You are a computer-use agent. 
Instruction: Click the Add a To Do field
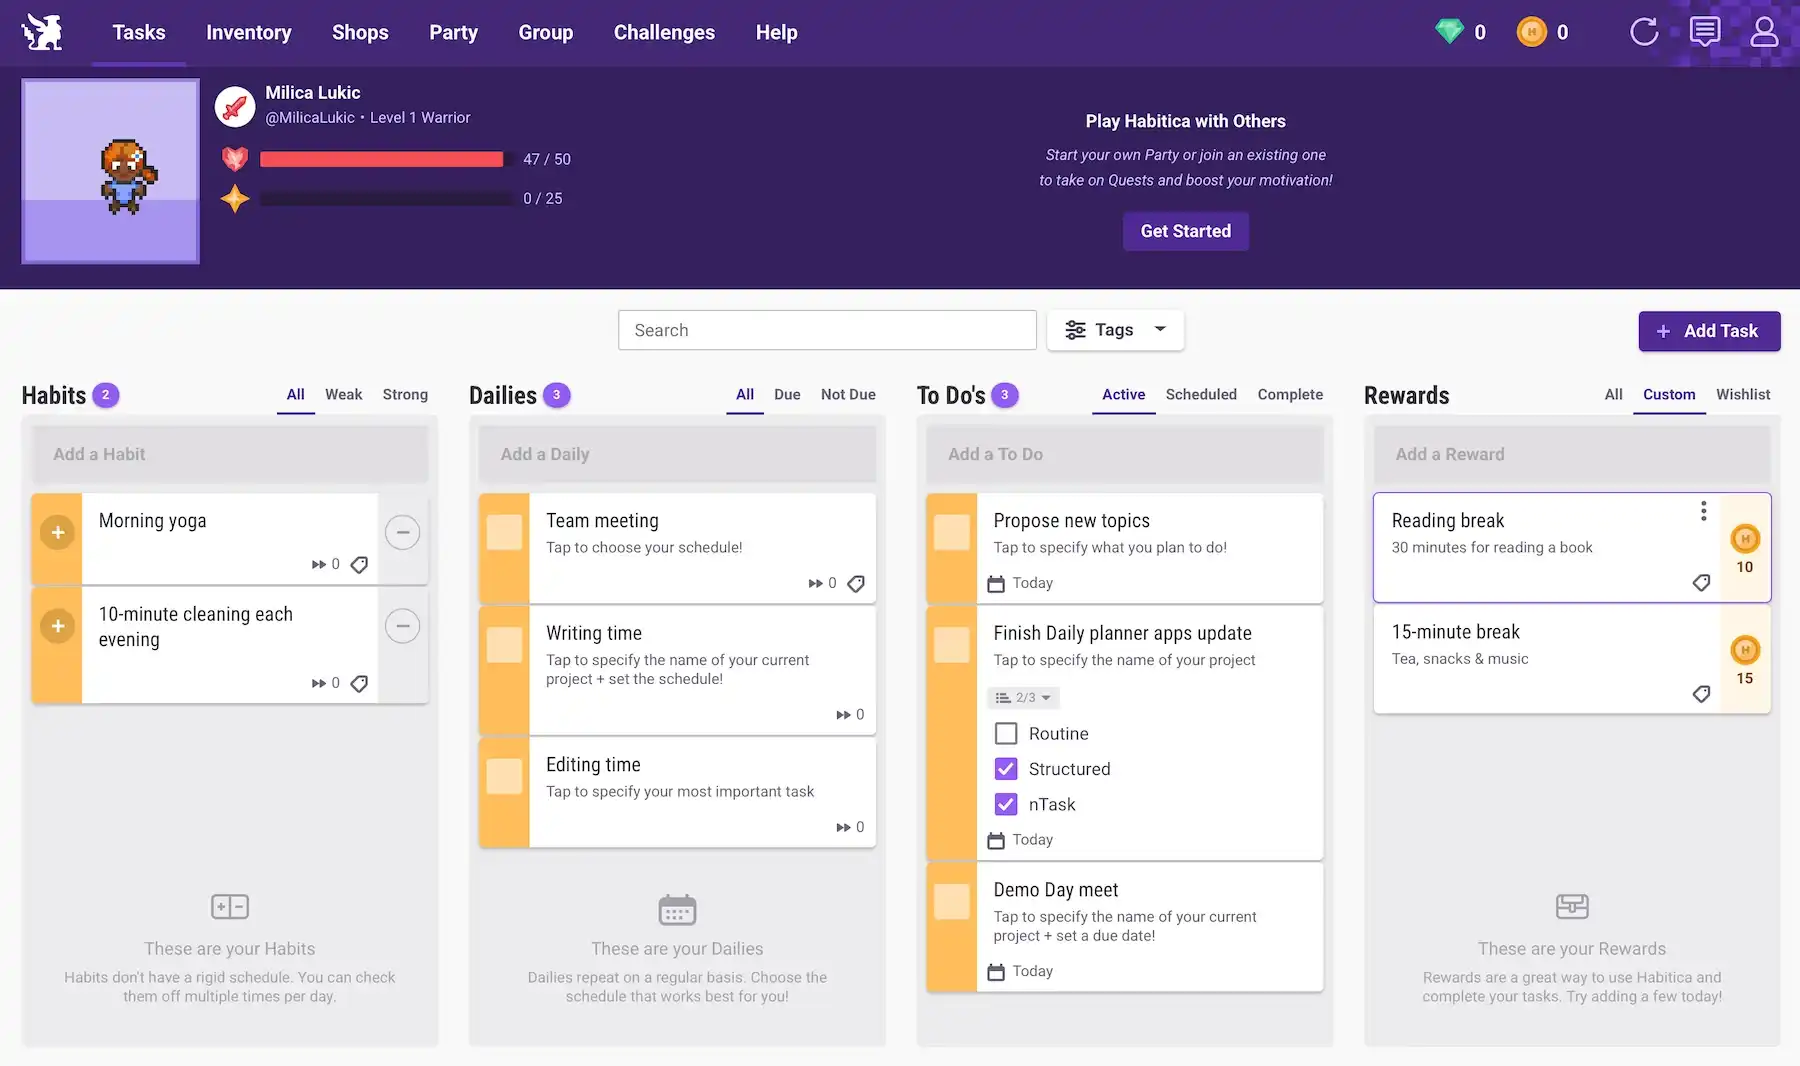(1124, 454)
